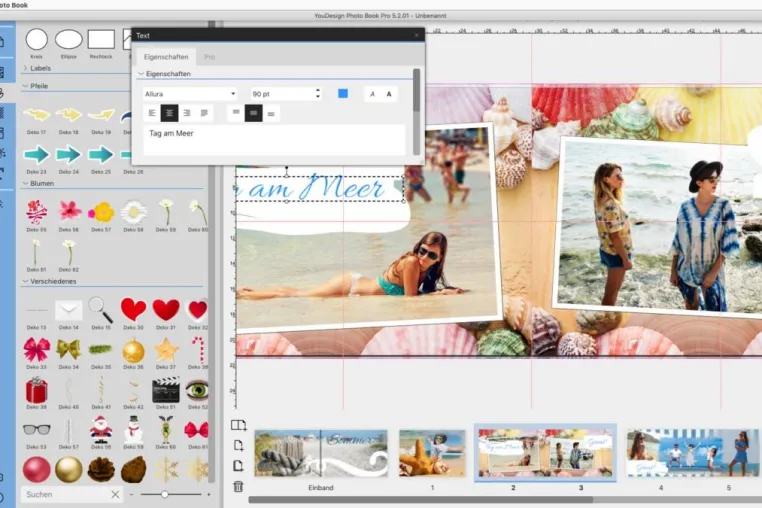The height and width of the screenshot is (508, 762).
Task: Click the decoration size slider handle
Action: pyautogui.click(x=165, y=494)
